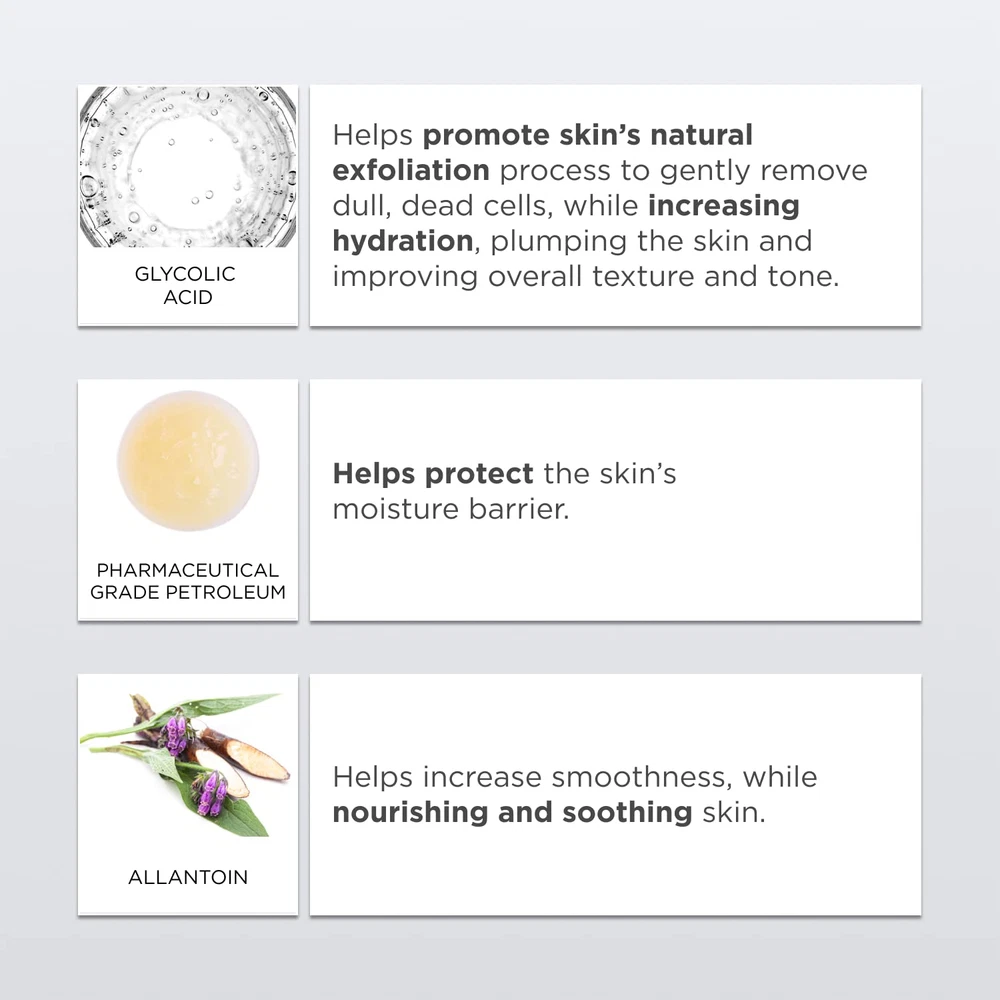Click the PHARMACEUTICAL GRADE PETROLEUM label
Viewport: 1000px width, 1000px height.
[x=188, y=581]
